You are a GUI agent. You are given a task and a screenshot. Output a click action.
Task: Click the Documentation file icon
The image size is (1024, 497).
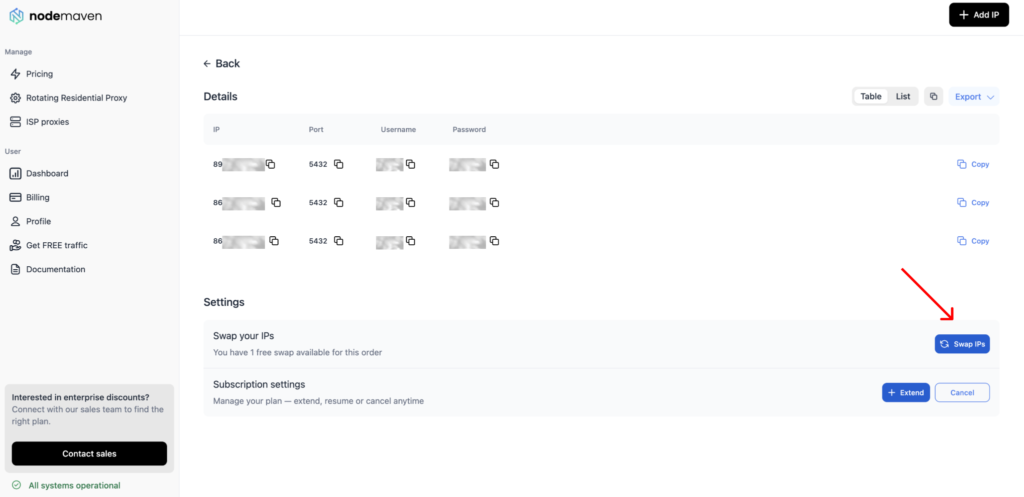[x=16, y=269]
